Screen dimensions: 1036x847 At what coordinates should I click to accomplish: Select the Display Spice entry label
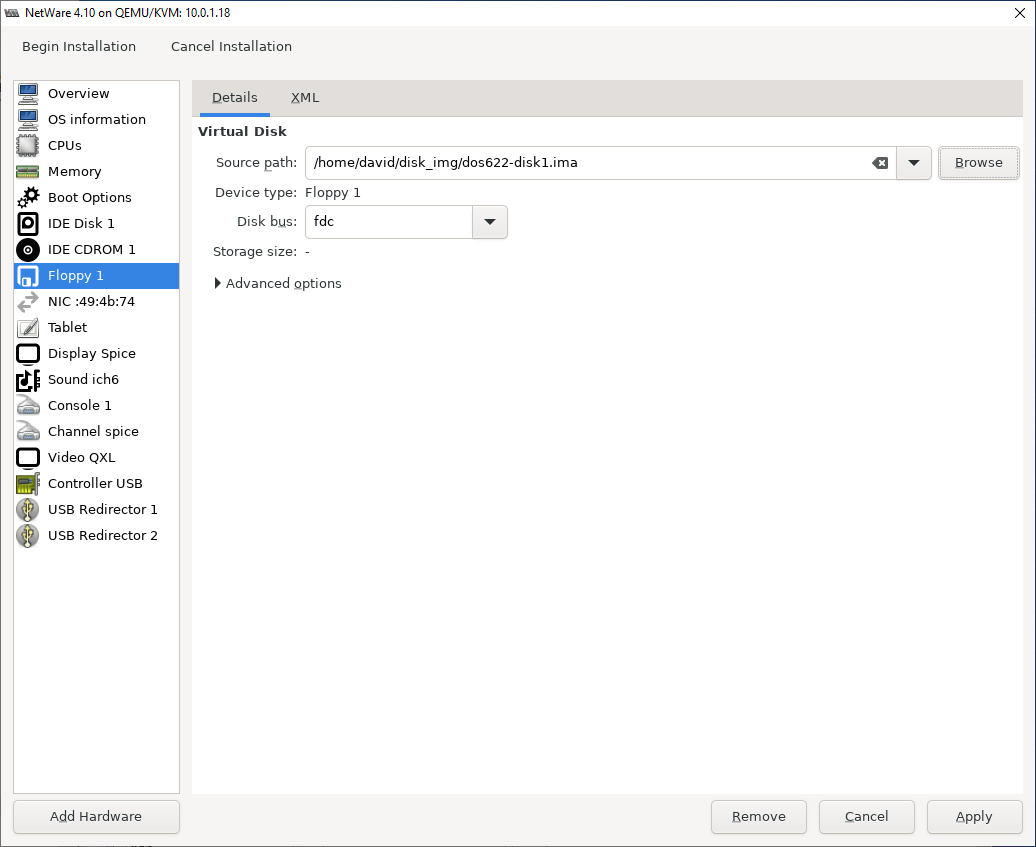(x=91, y=353)
